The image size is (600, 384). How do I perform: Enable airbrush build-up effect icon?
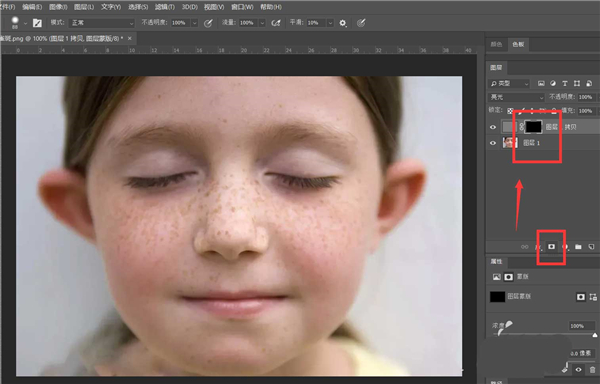(x=276, y=23)
